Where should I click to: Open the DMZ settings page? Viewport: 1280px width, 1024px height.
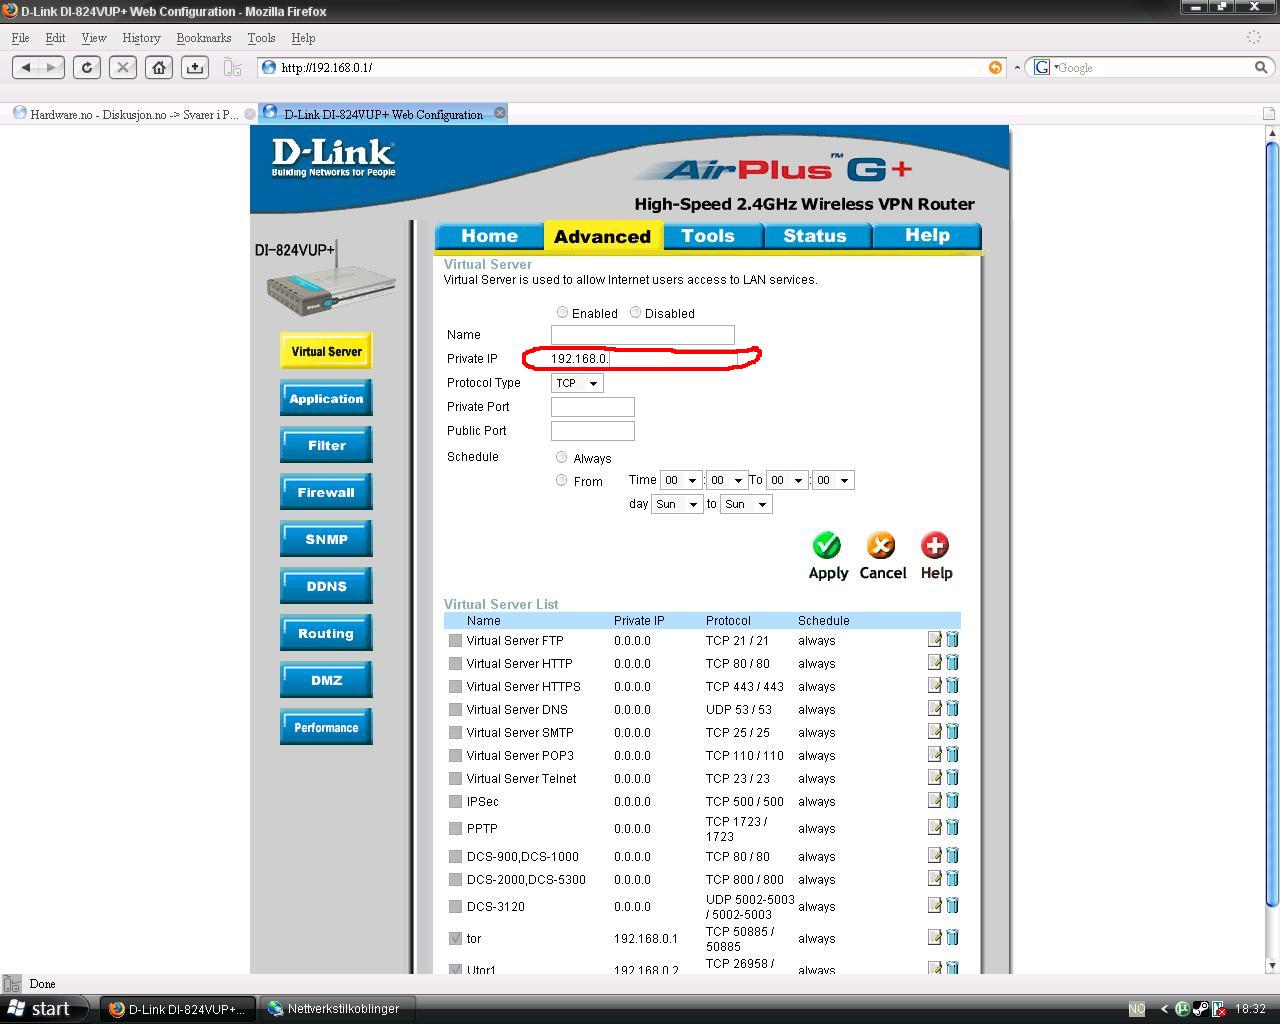(326, 680)
